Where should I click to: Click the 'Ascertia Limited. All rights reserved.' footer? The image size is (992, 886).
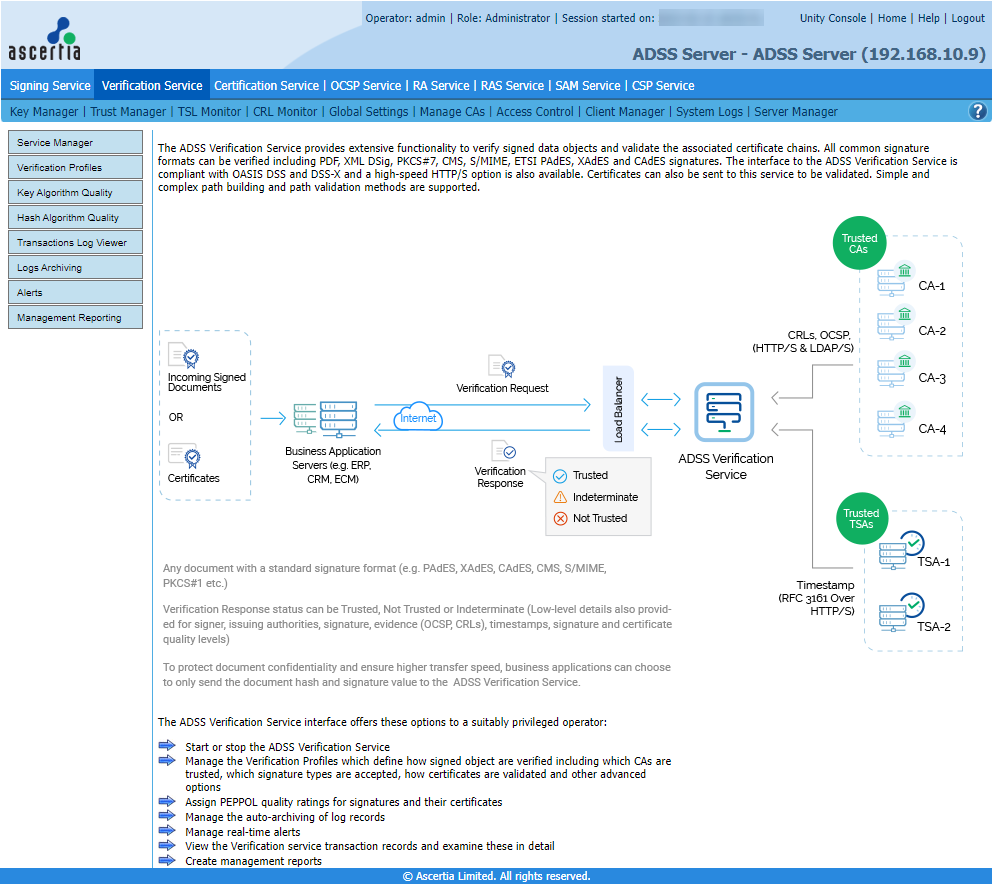[496, 876]
